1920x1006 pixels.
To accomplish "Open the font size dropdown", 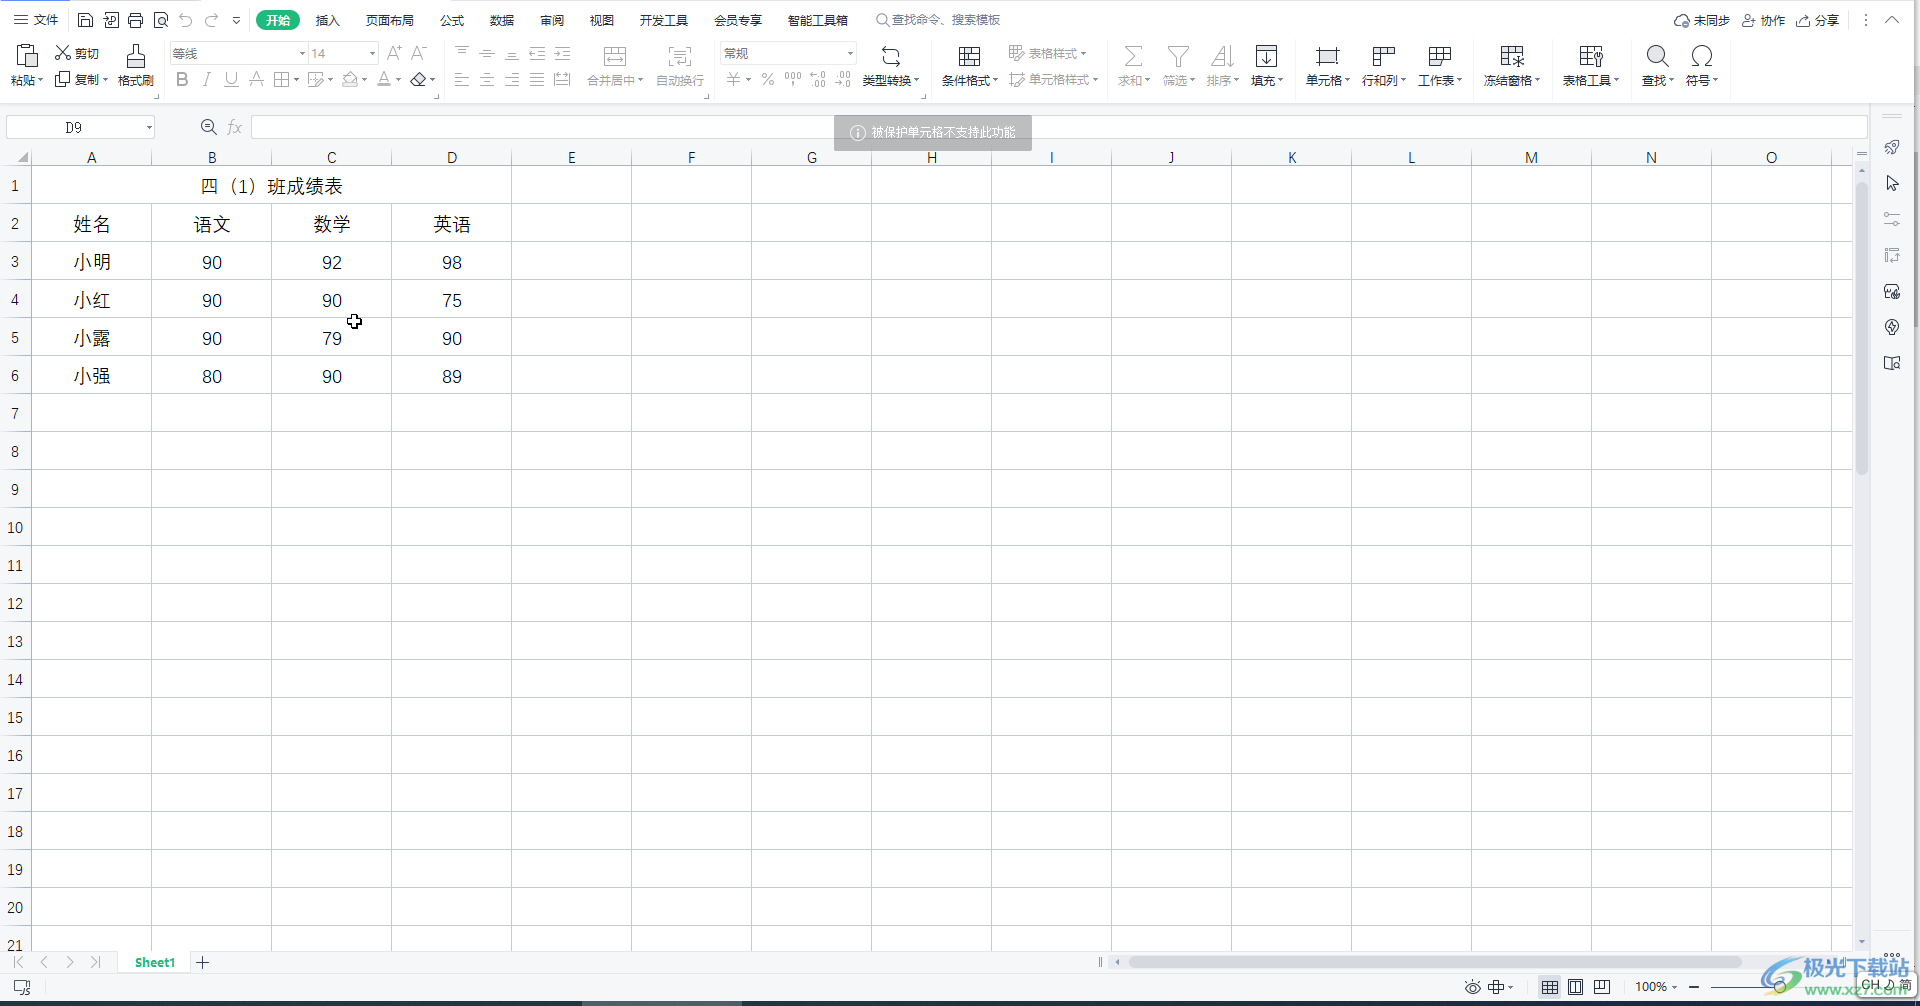I will coord(372,53).
